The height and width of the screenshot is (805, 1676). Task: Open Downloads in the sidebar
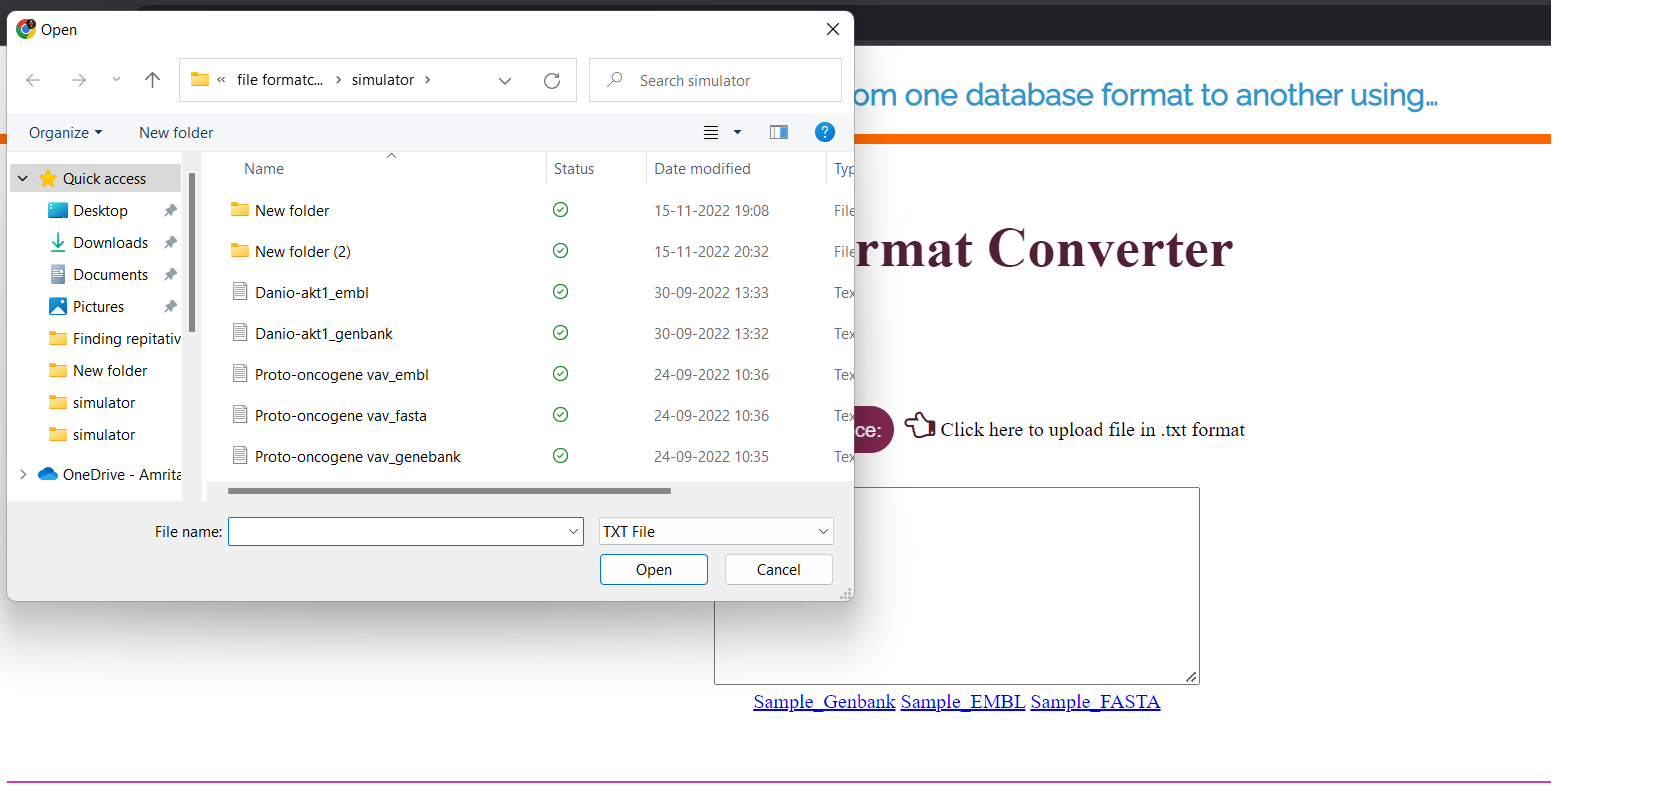[x=110, y=242]
